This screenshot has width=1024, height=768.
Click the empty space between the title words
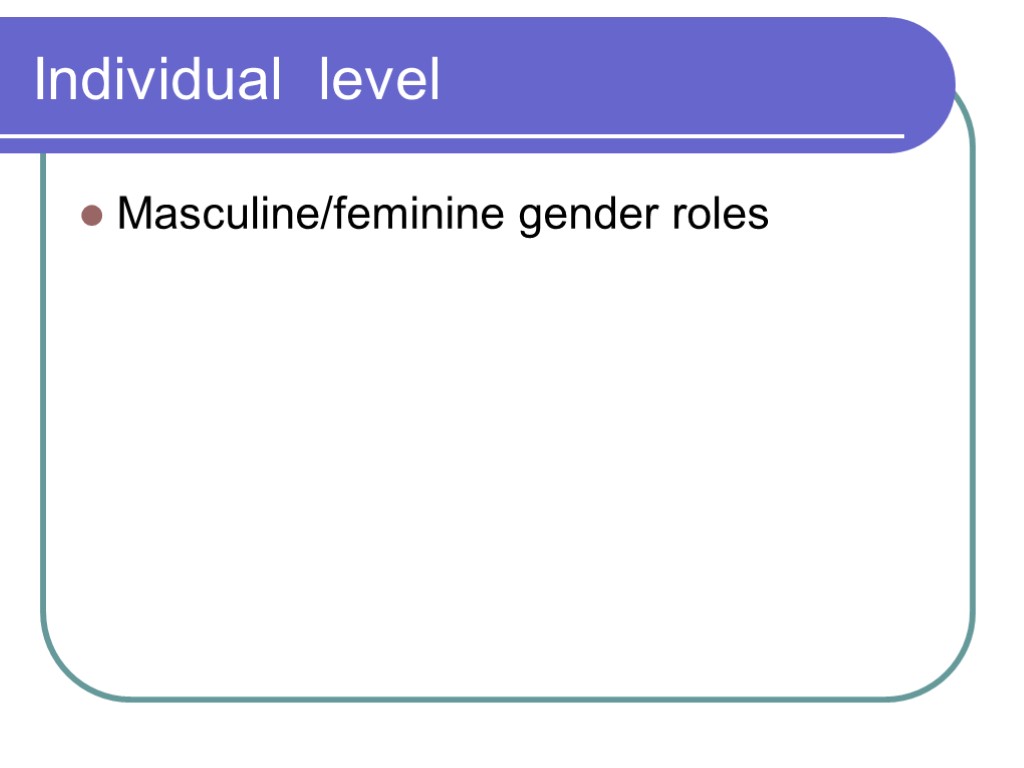[x=300, y=82]
